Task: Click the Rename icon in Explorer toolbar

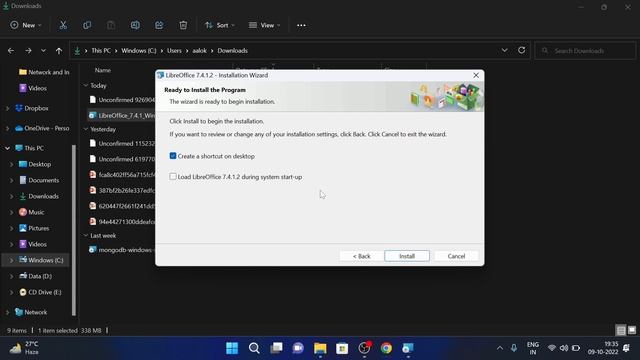Action: point(135,25)
